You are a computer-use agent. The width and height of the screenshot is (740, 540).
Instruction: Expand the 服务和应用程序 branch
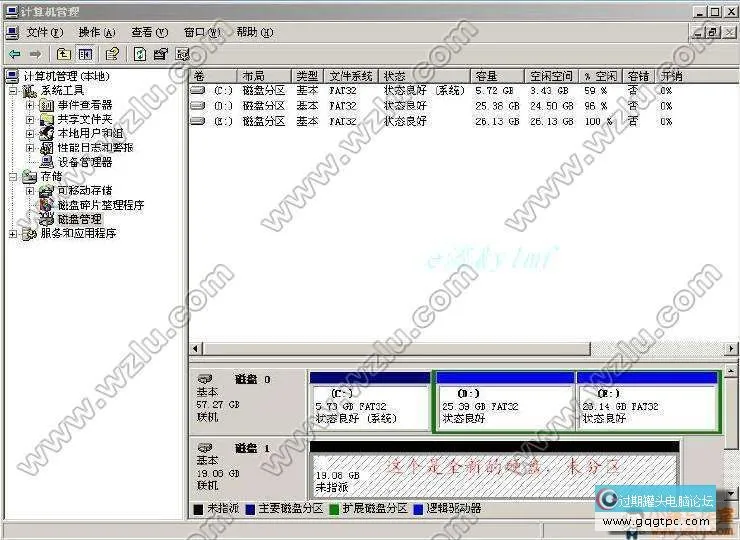click(x=13, y=234)
